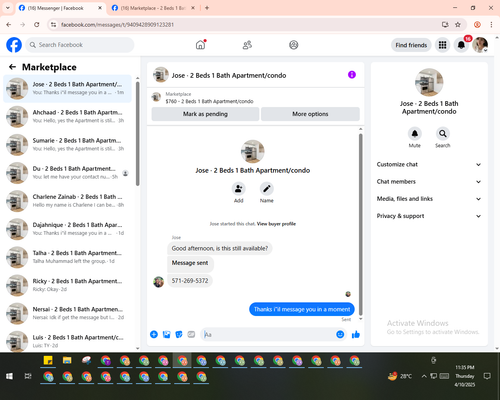Click the Add people icon in chat
500x400 pixels.
(x=238, y=189)
